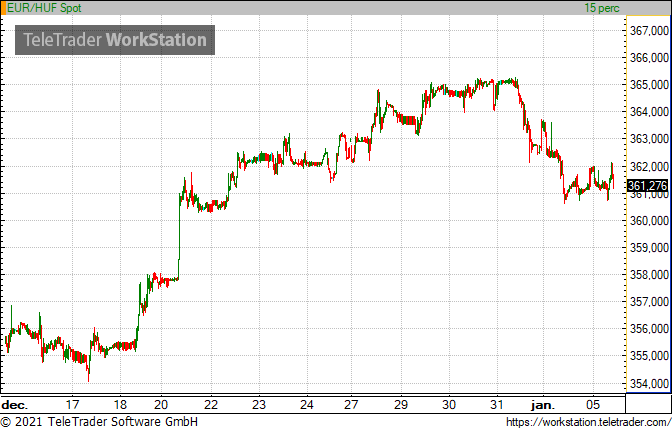Click the 367,000 price axis value
672x431 pixels.
(x=649, y=30)
